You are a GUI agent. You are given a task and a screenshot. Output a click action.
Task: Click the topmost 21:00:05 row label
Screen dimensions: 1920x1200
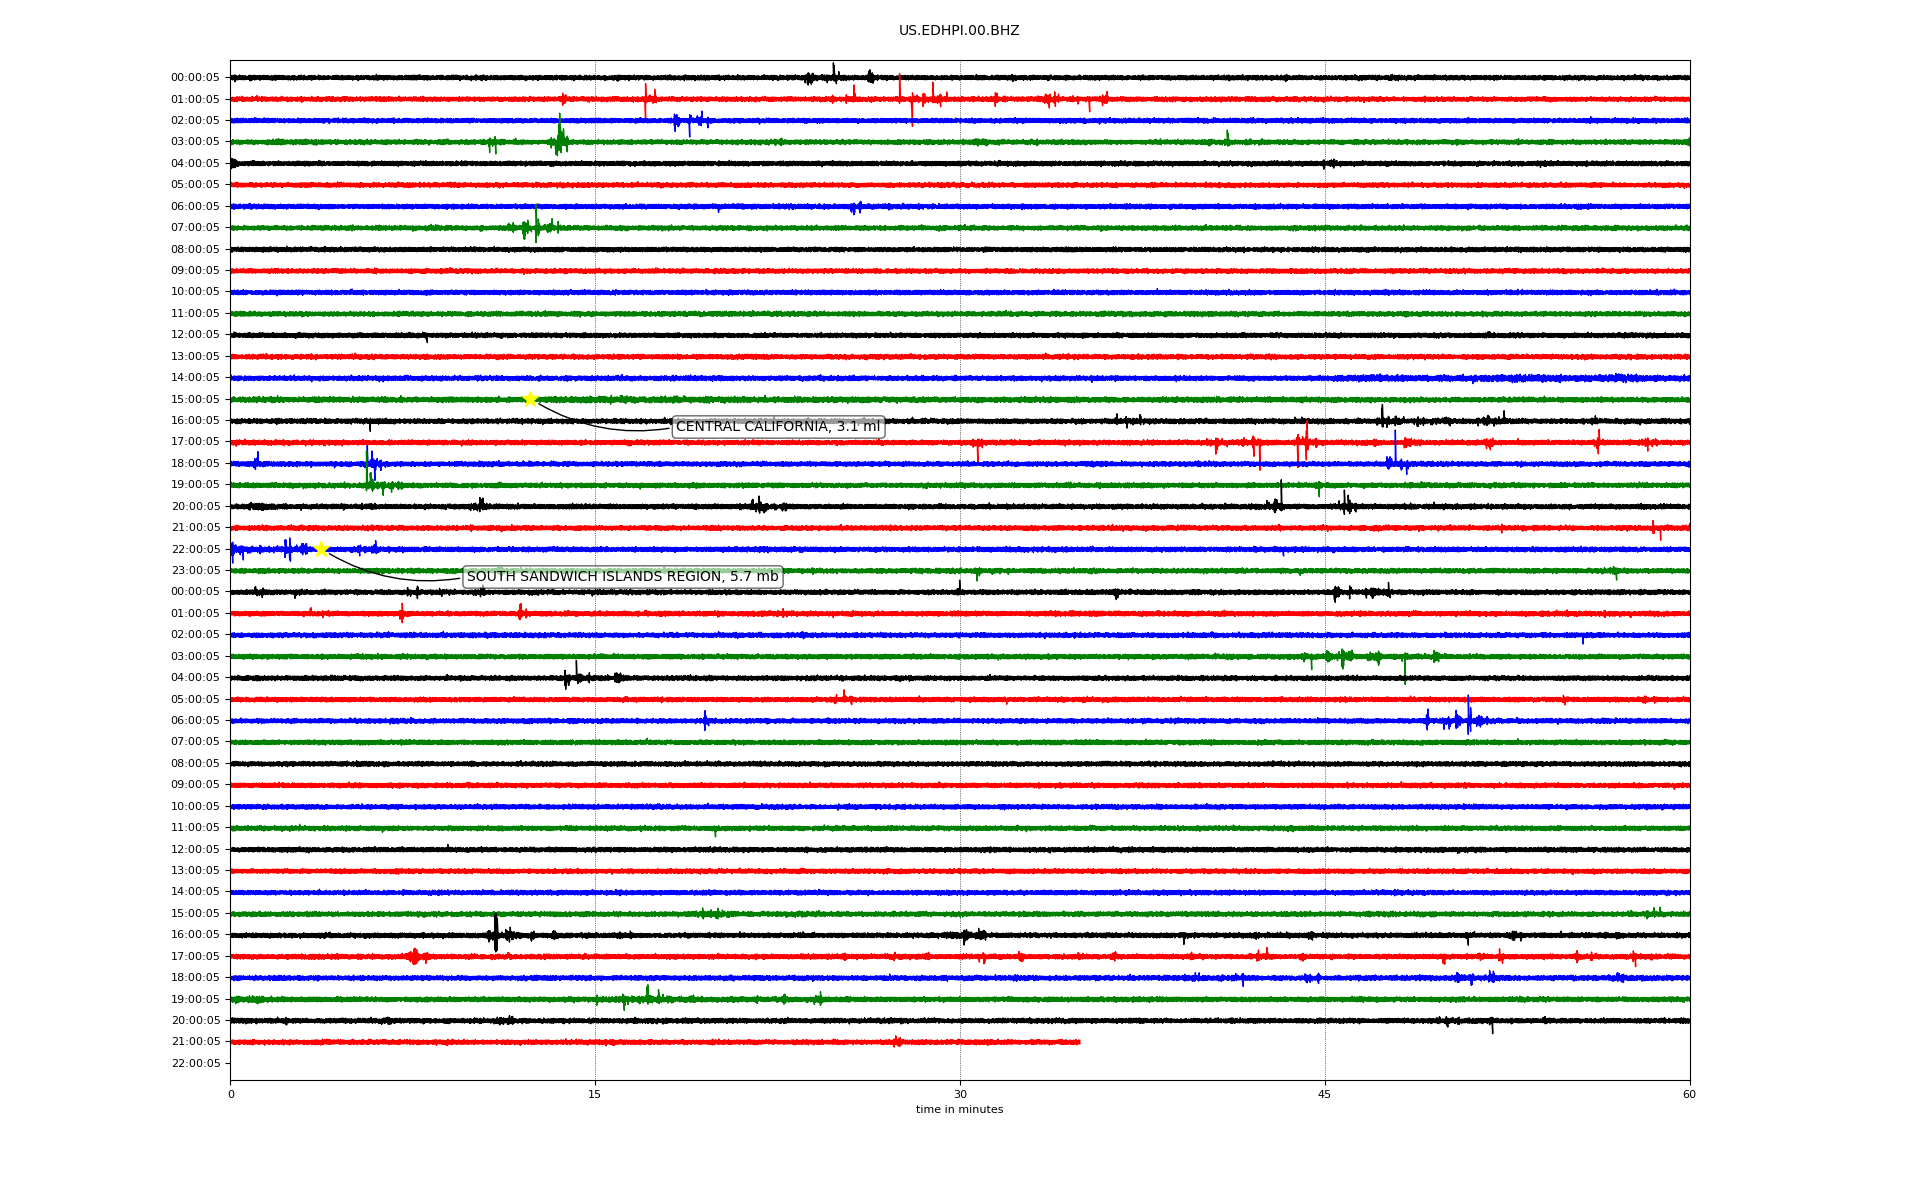[x=195, y=528]
